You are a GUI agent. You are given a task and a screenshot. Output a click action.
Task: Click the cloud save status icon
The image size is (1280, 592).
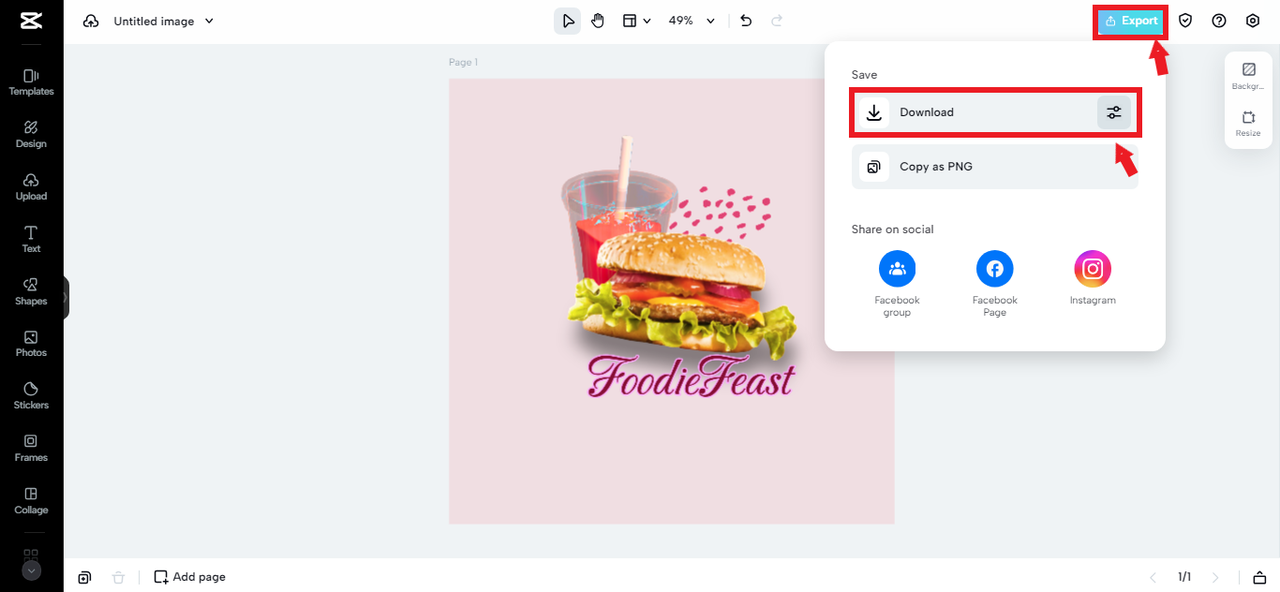coord(91,21)
